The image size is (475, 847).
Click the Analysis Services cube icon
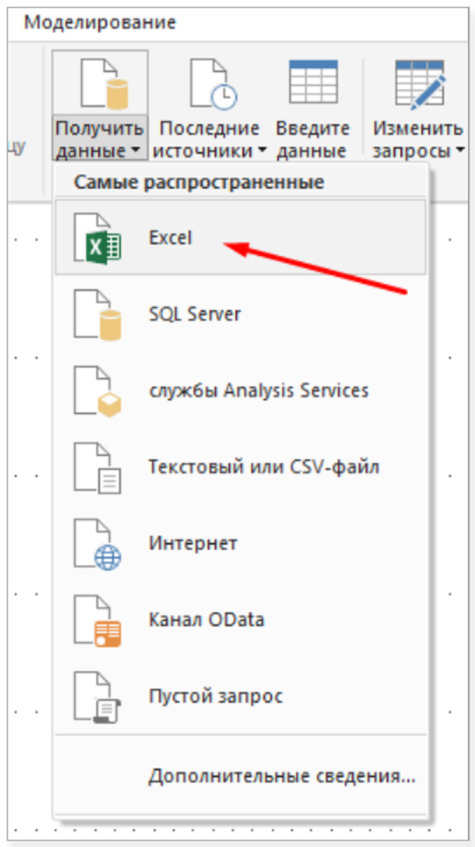pyautogui.click(x=97, y=391)
